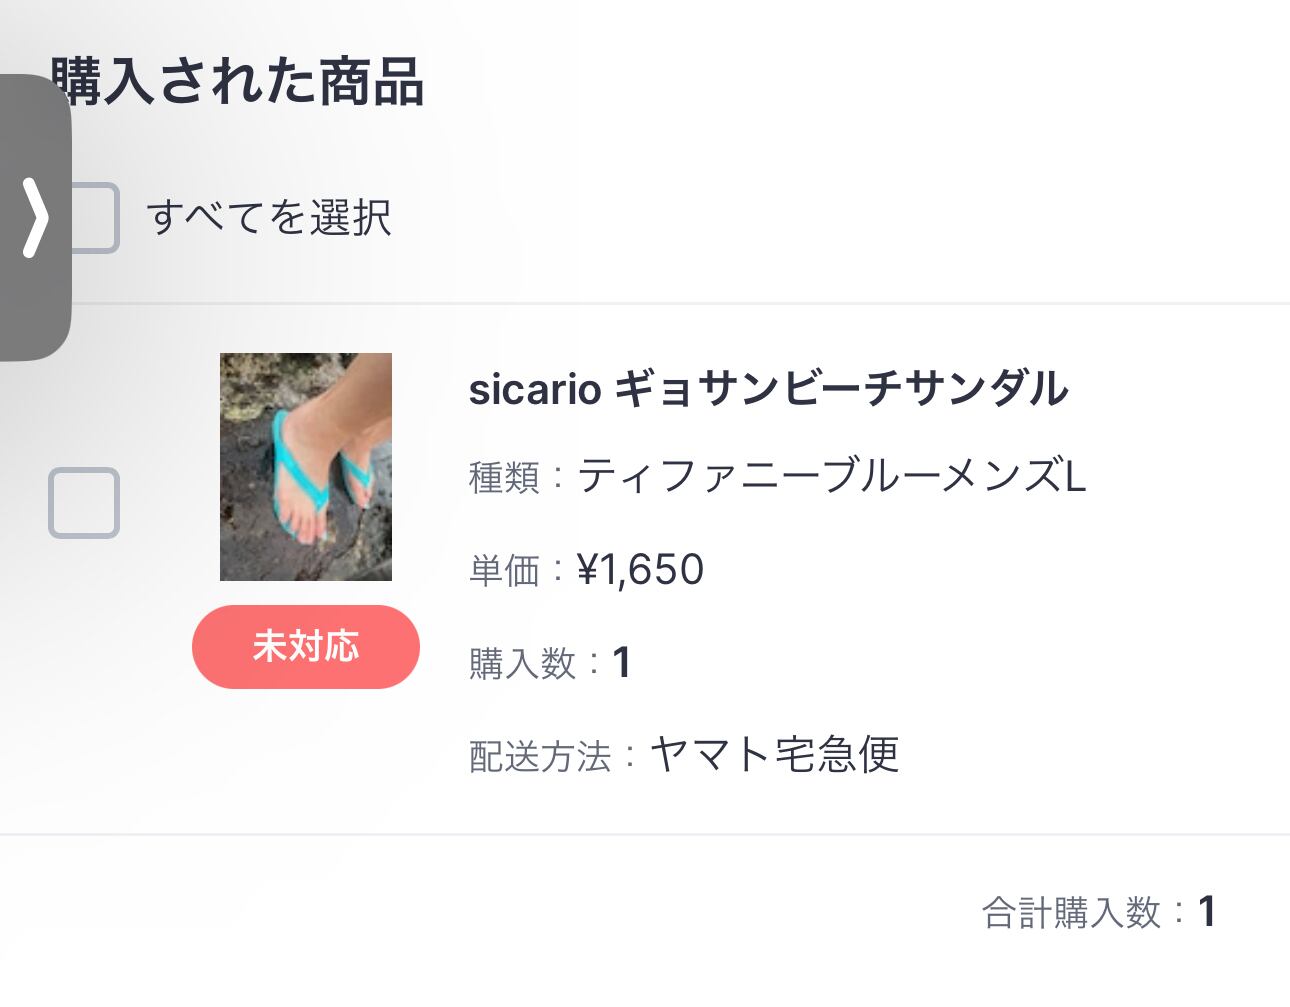This screenshot has width=1290, height=1007.
Task: Select the ティファニーブルーメンズL variant text
Action: [832, 476]
